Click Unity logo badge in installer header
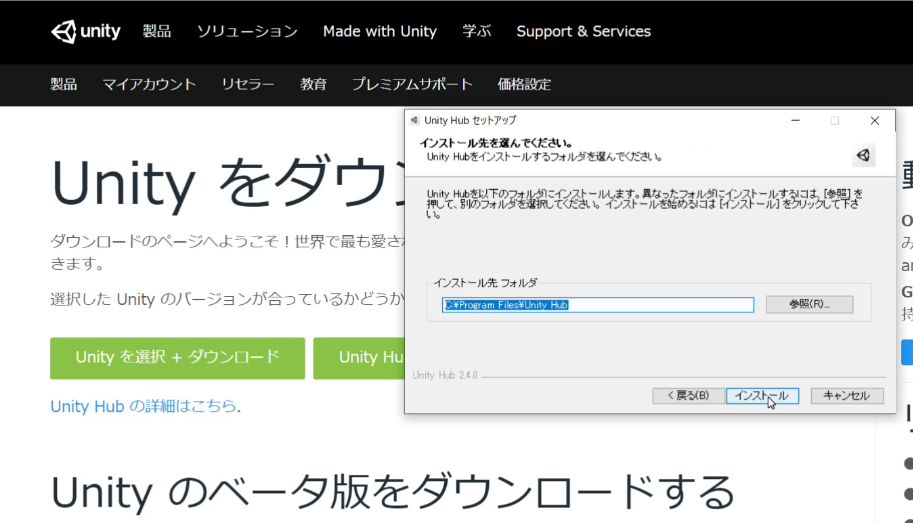 (863, 155)
